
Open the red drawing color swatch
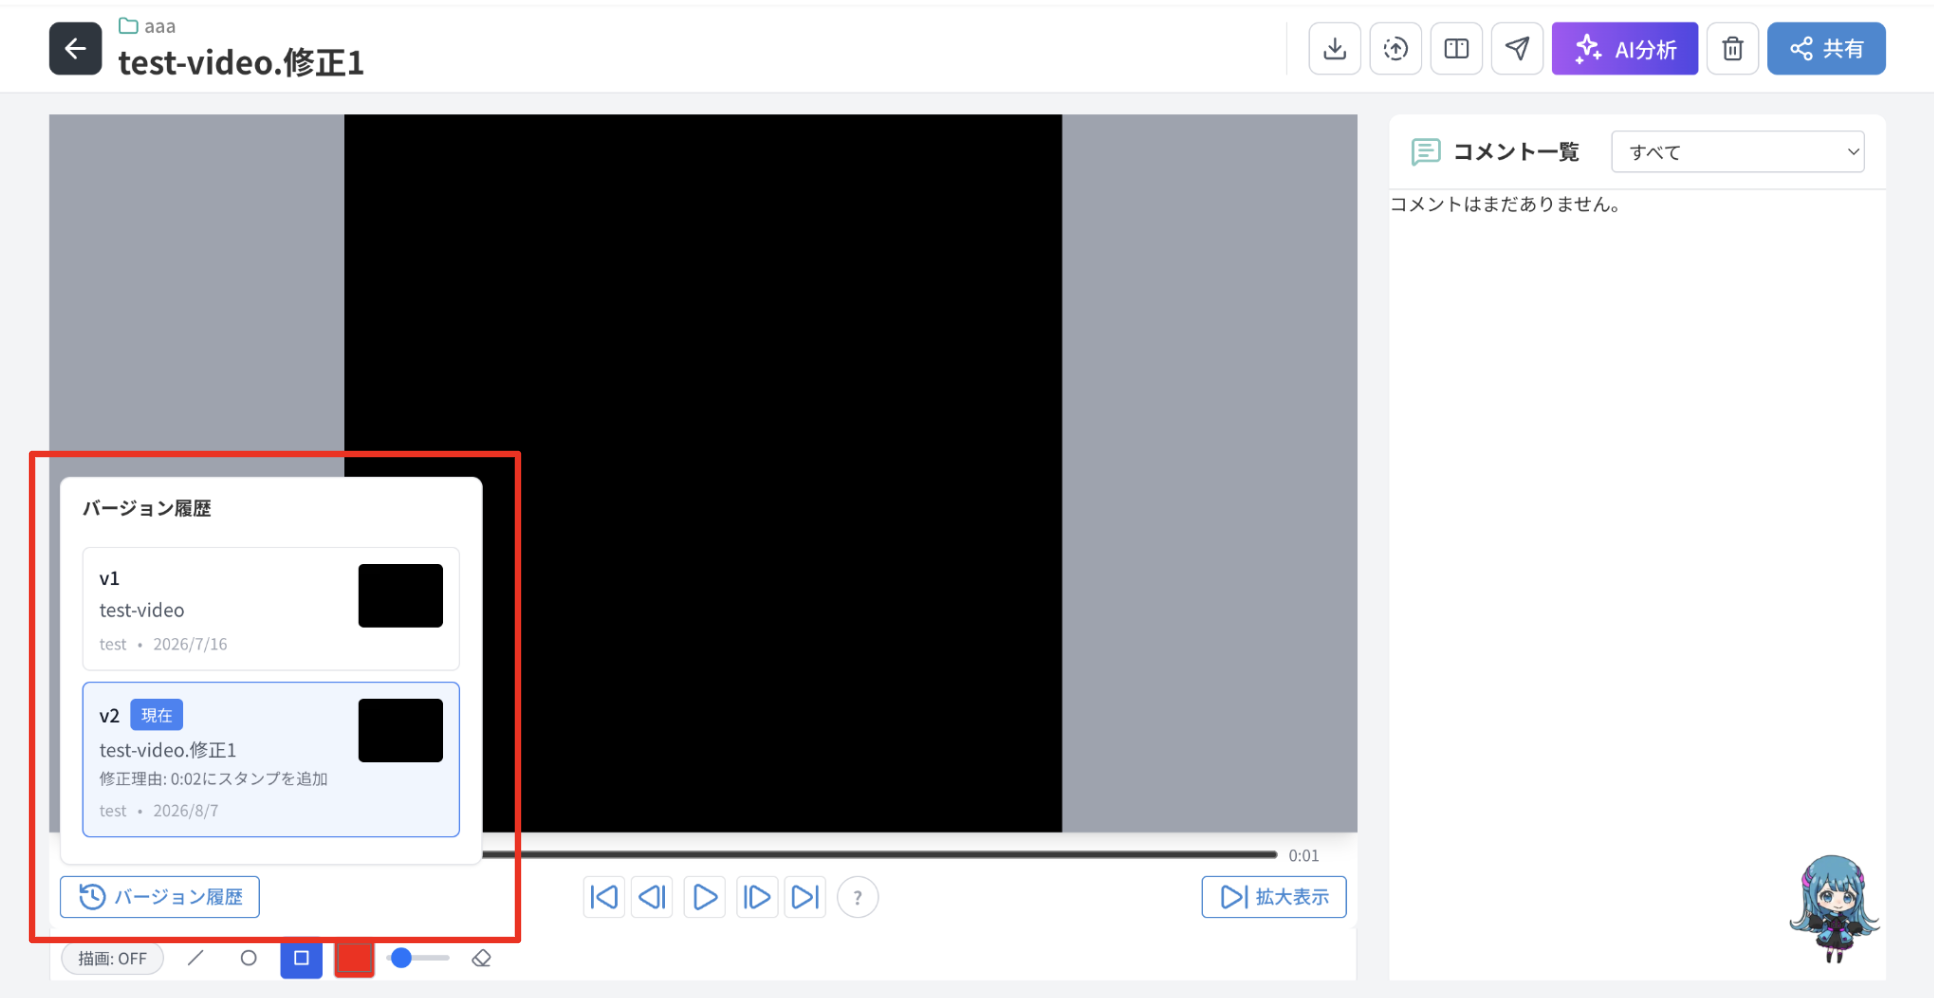click(x=354, y=958)
